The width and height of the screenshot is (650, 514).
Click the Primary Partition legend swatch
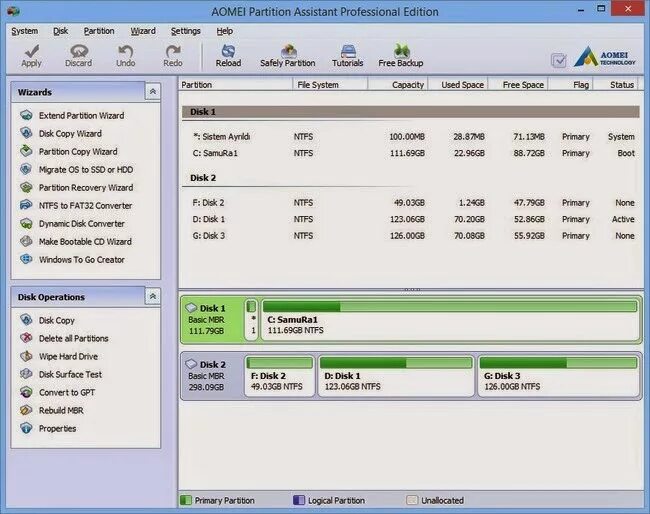(x=185, y=500)
